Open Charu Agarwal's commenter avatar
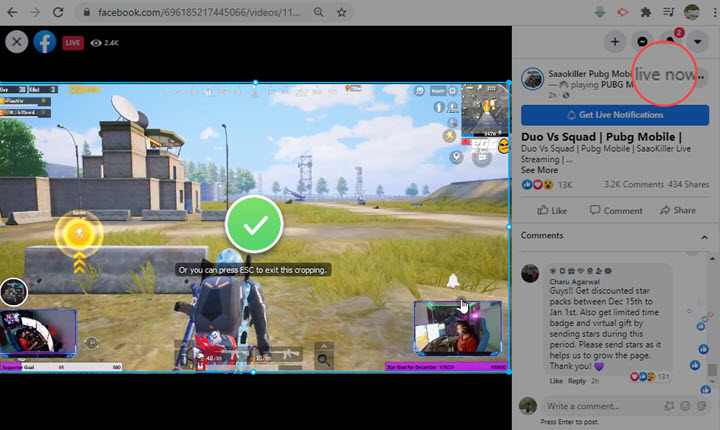720x430 pixels. 530,273
